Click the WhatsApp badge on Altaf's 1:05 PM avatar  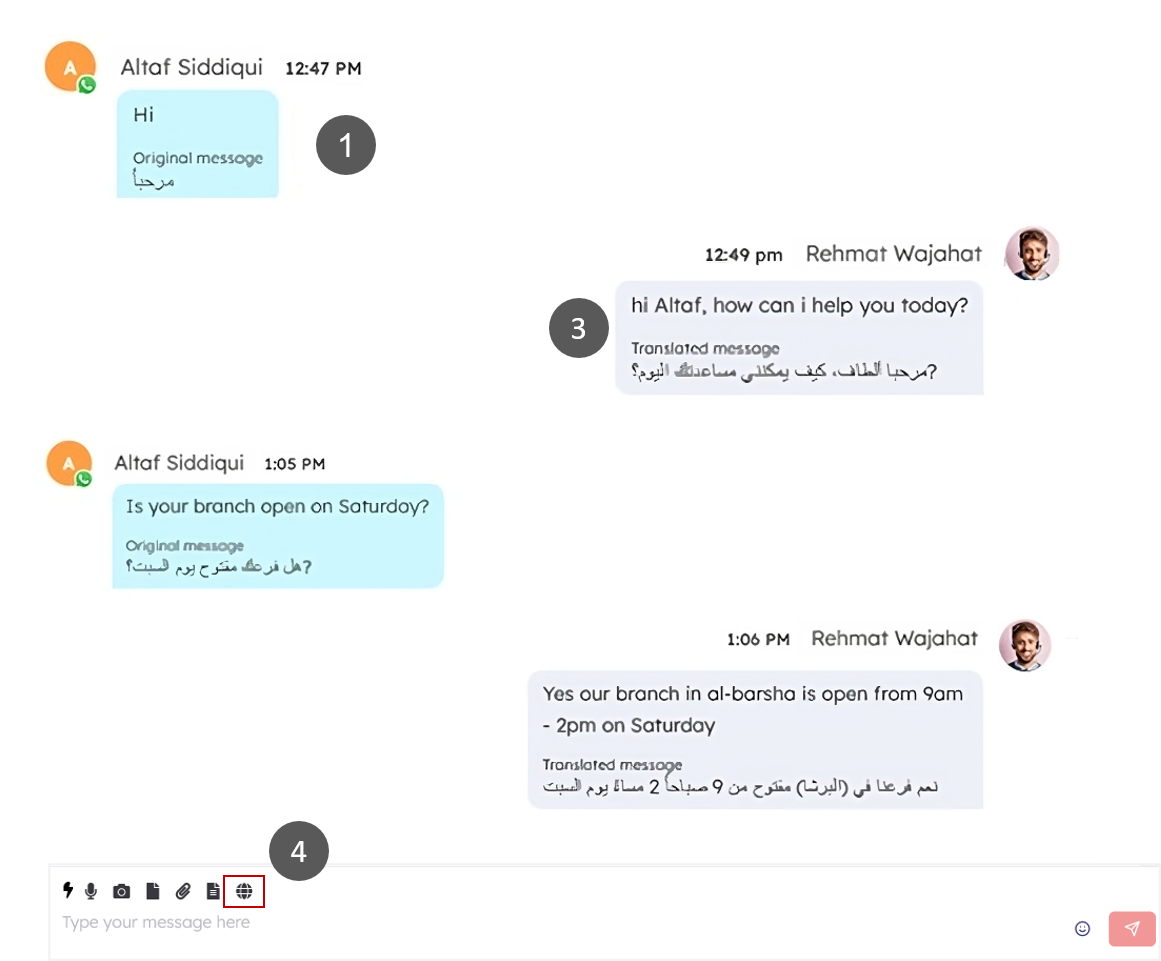click(x=84, y=479)
